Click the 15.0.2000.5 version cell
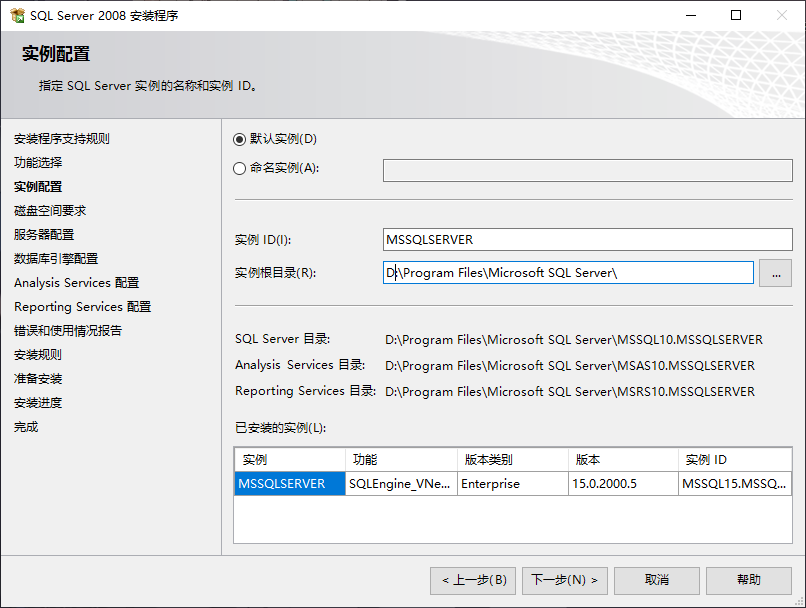The height and width of the screenshot is (608, 806). tap(623, 484)
